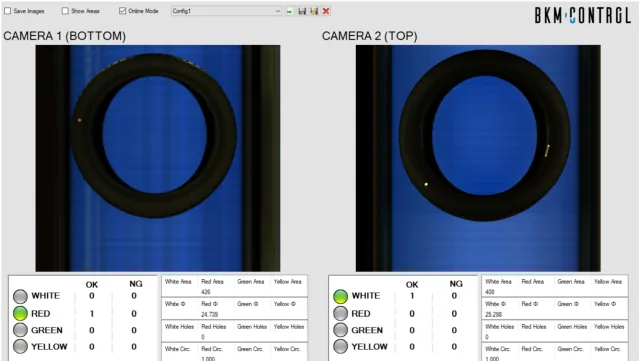
Task: Click Camera 1 Yellow Area label
Action: pyautogui.click(x=288, y=281)
